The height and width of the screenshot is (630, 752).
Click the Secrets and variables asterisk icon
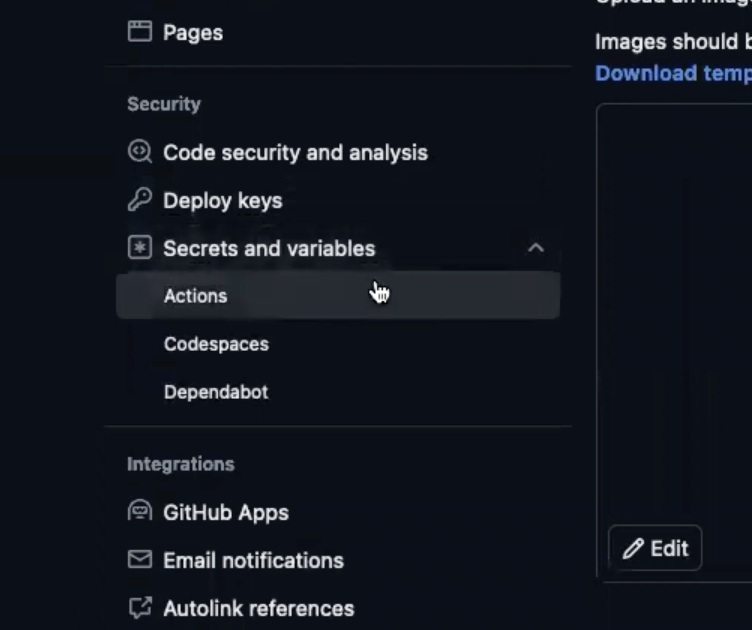[140, 247]
